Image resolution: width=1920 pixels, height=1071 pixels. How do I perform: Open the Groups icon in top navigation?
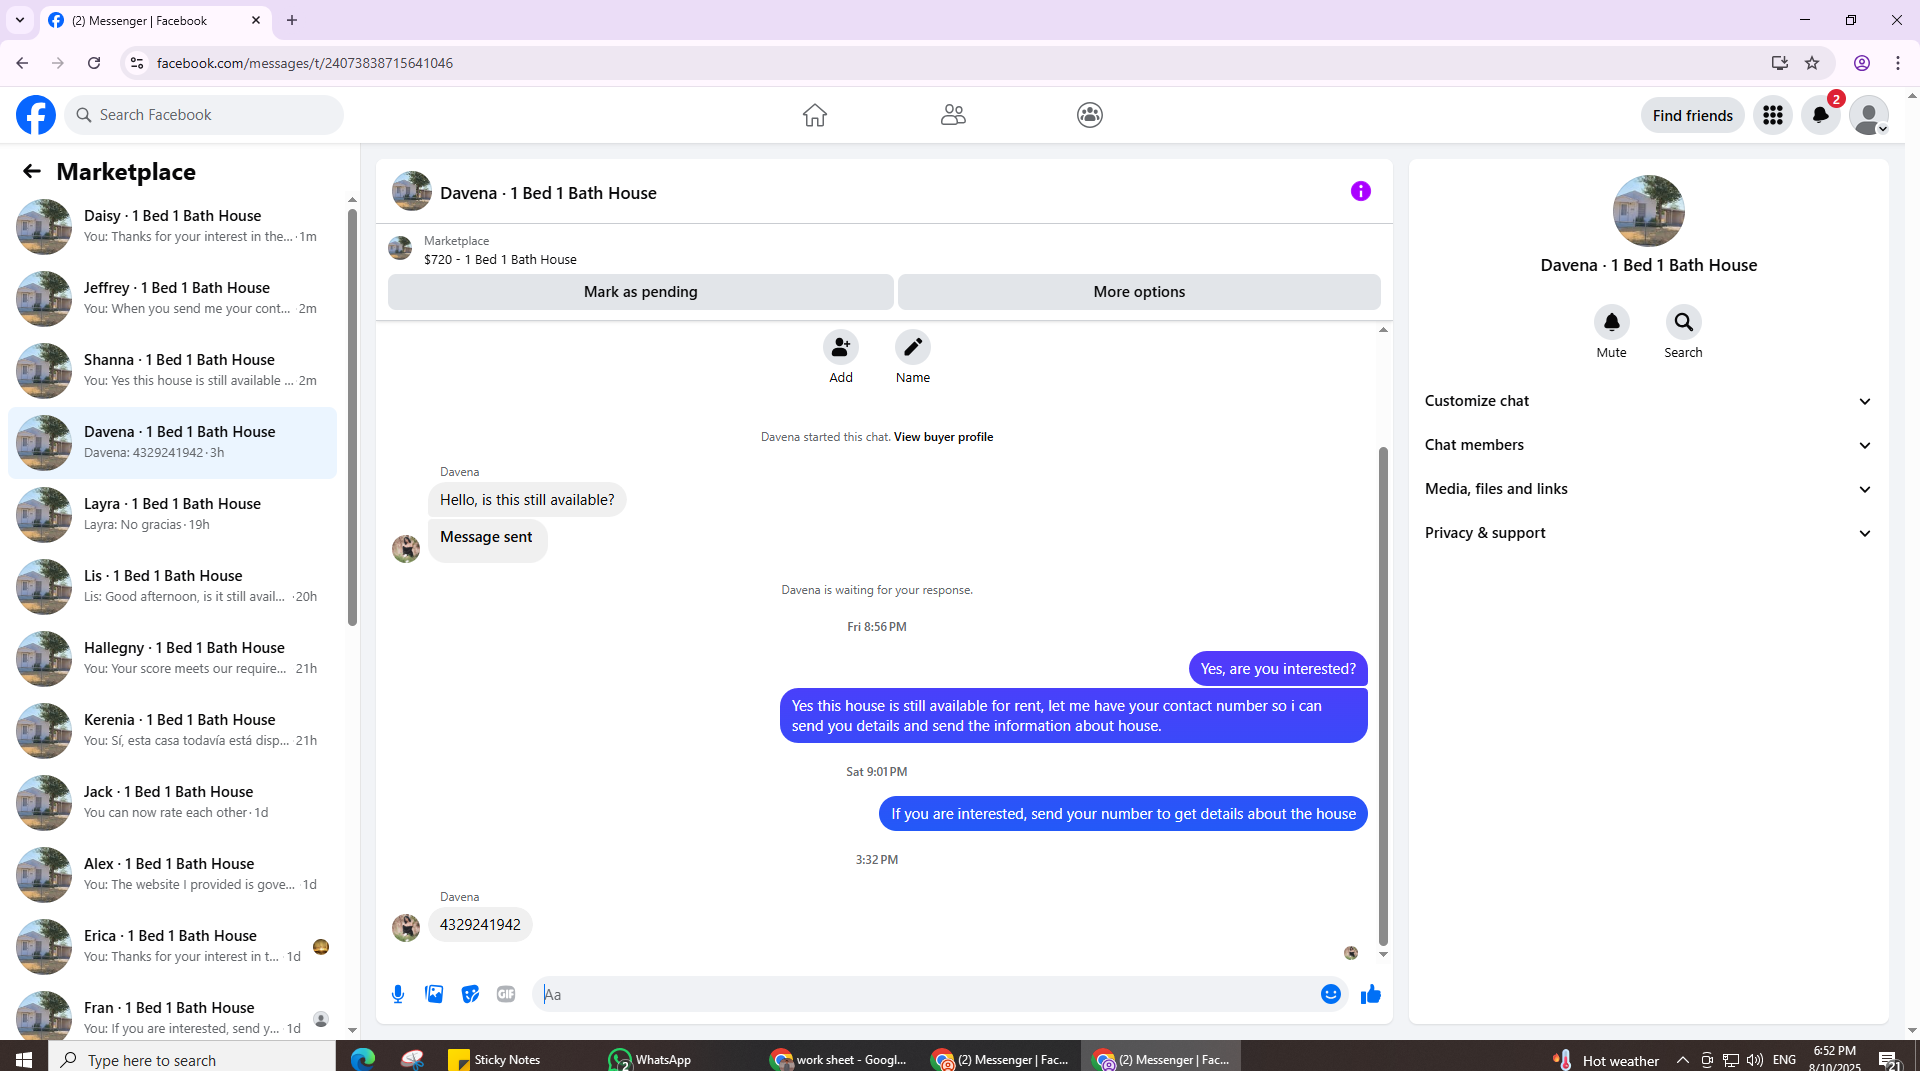tap(1090, 115)
